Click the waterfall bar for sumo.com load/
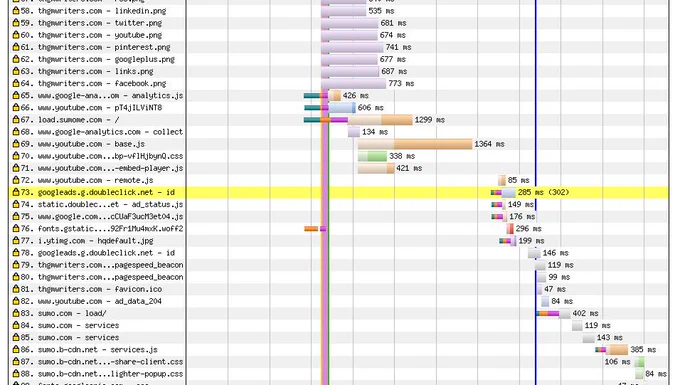This screenshot has height=385, width=680. 553,313
